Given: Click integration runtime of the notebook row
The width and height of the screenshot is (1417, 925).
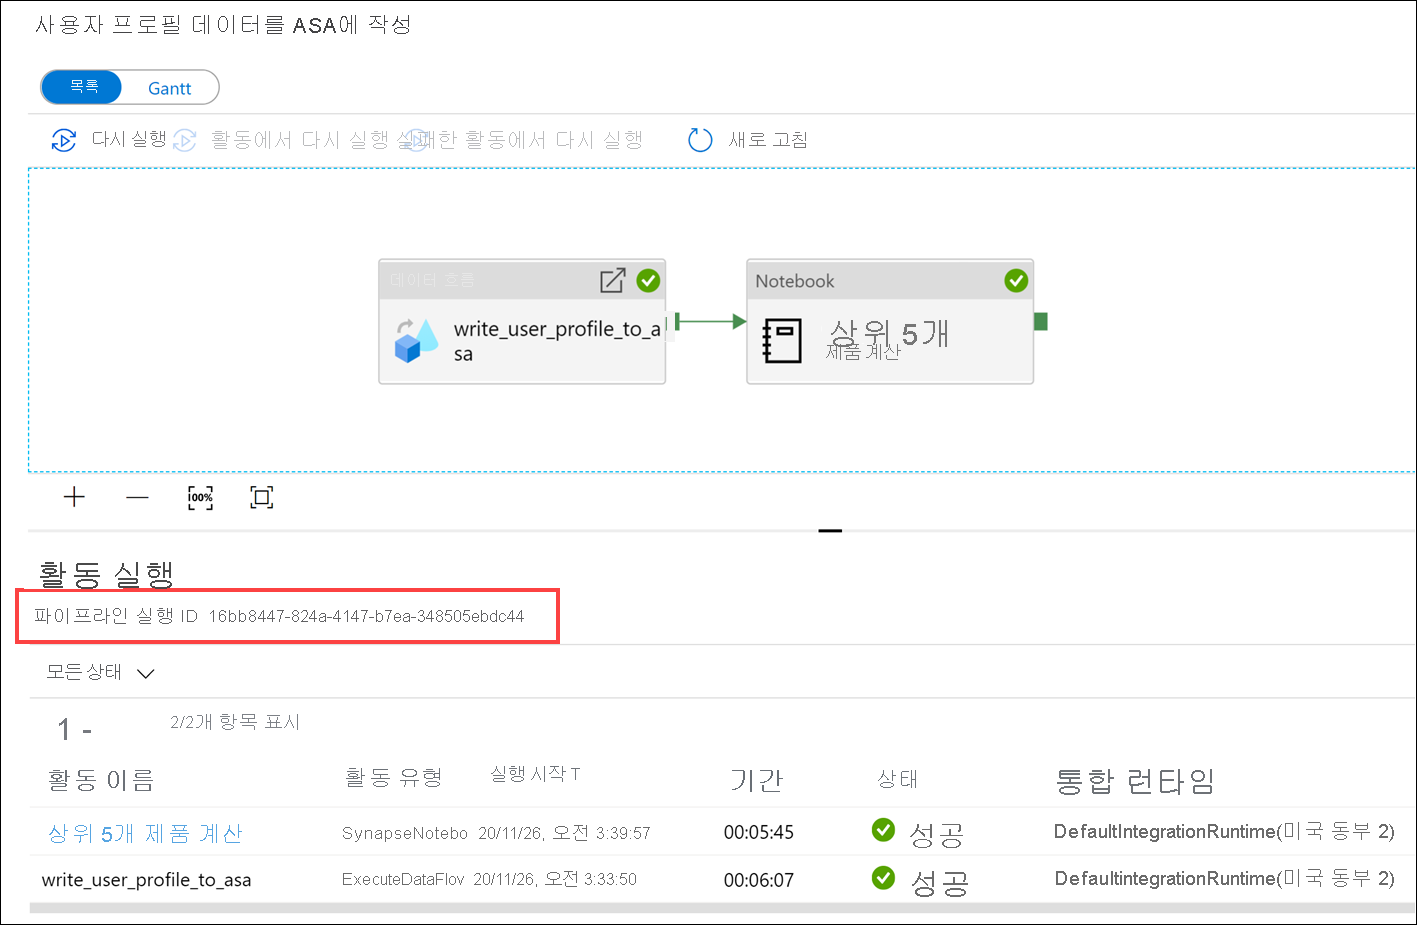Looking at the screenshot, I should tap(1224, 832).
